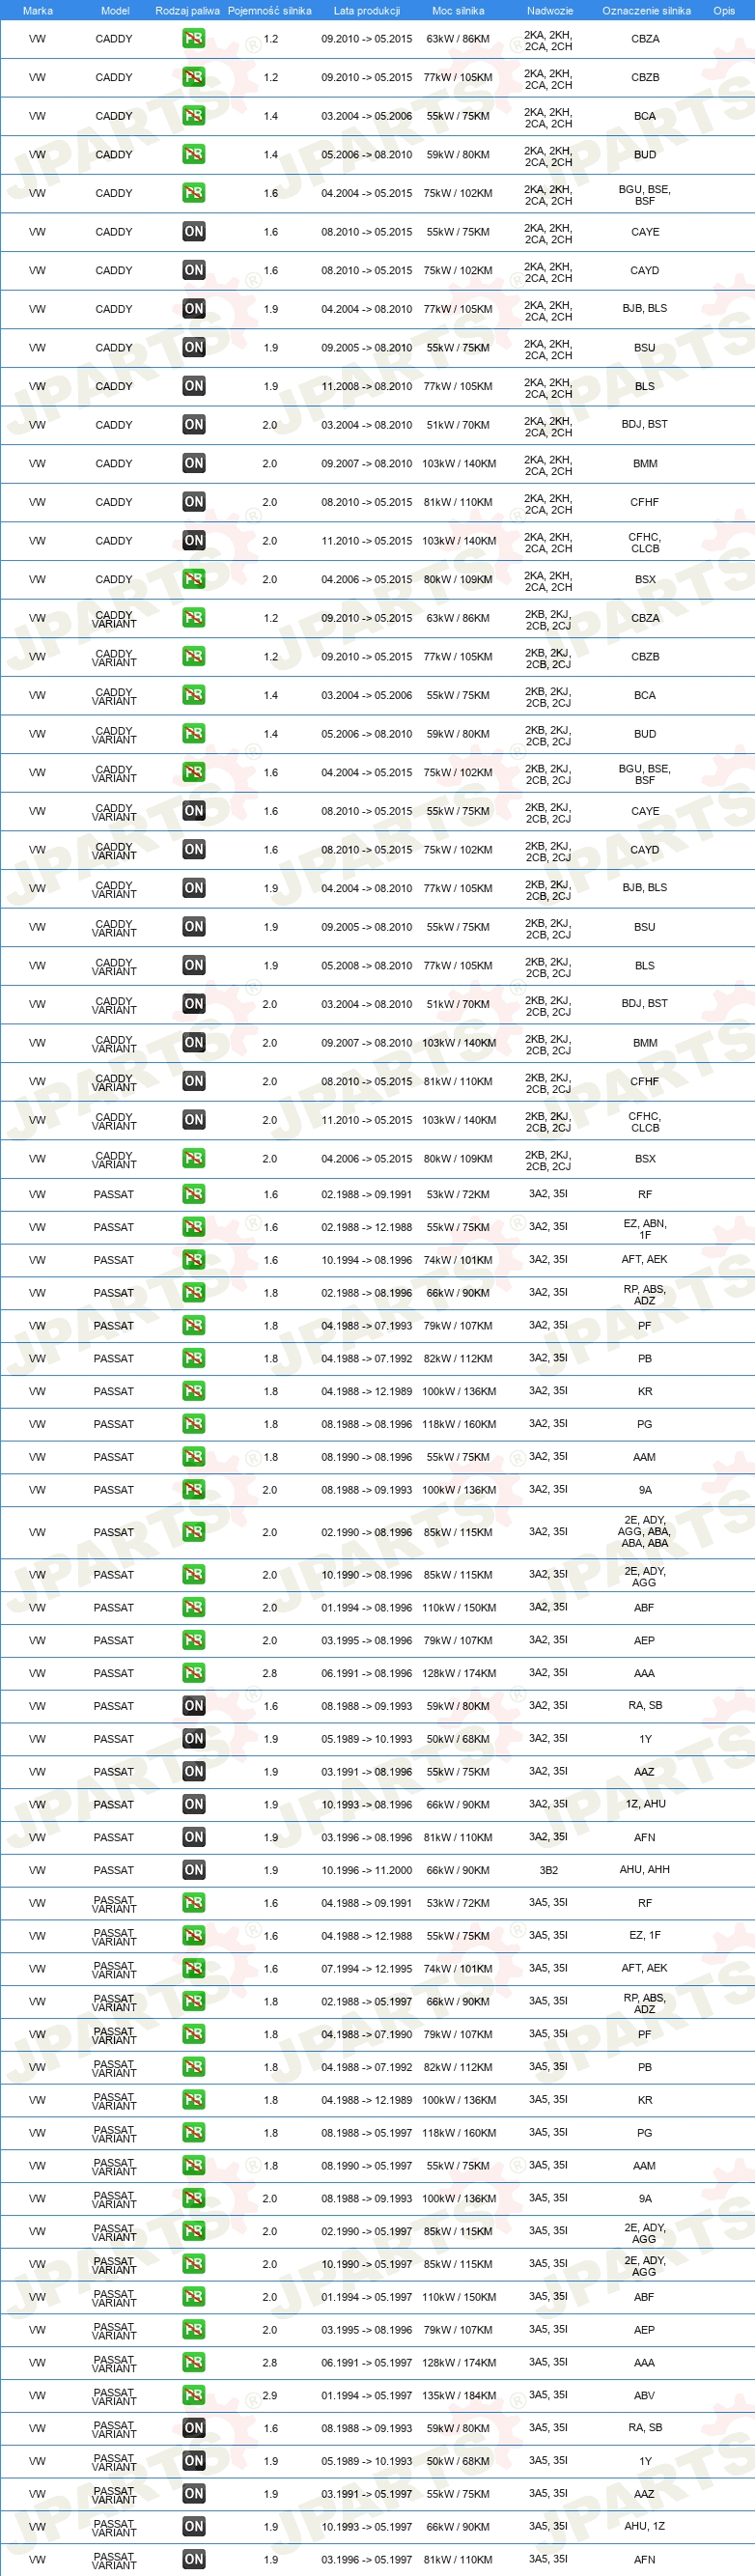The height and width of the screenshot is (2576, 755).
Task: Click the body code 3B2 cell
Action: (x=549, y=1869)
